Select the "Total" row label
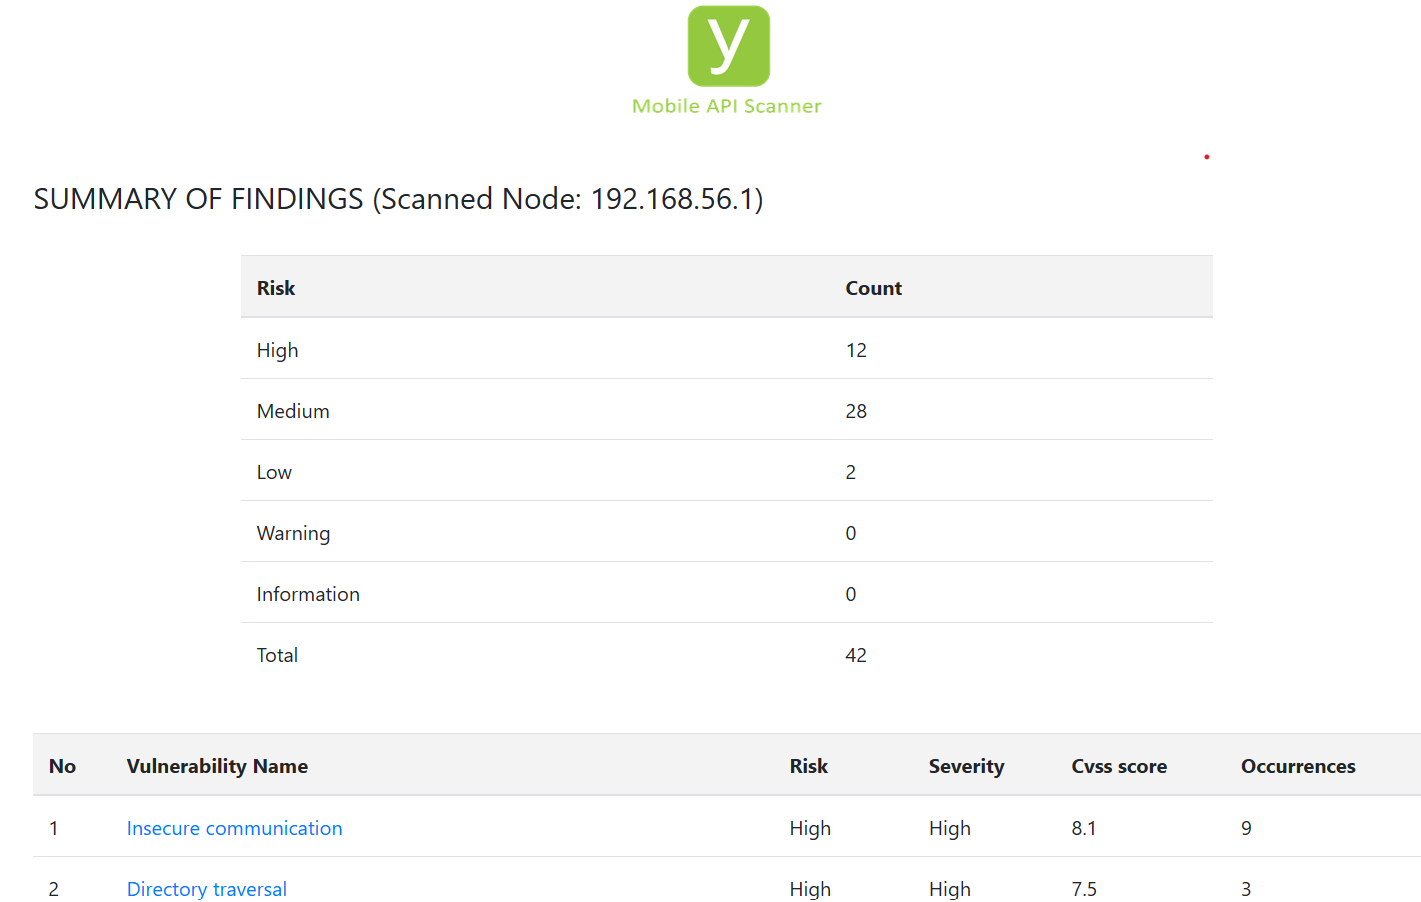This screenshot has height=902, width=1421. point(277,655)
